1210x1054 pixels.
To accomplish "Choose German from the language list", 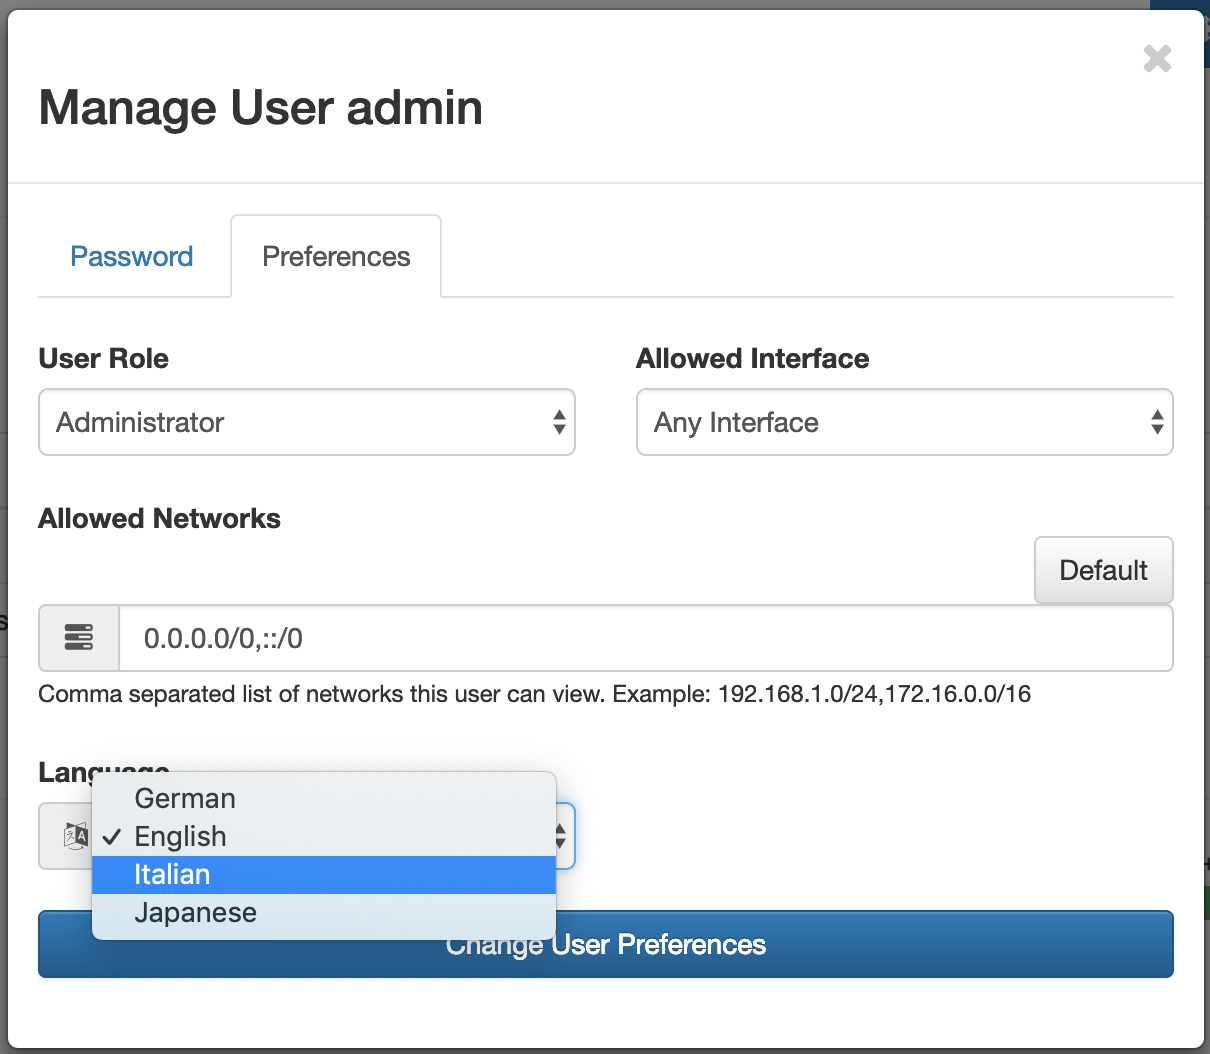I will (x=185, y=799).
